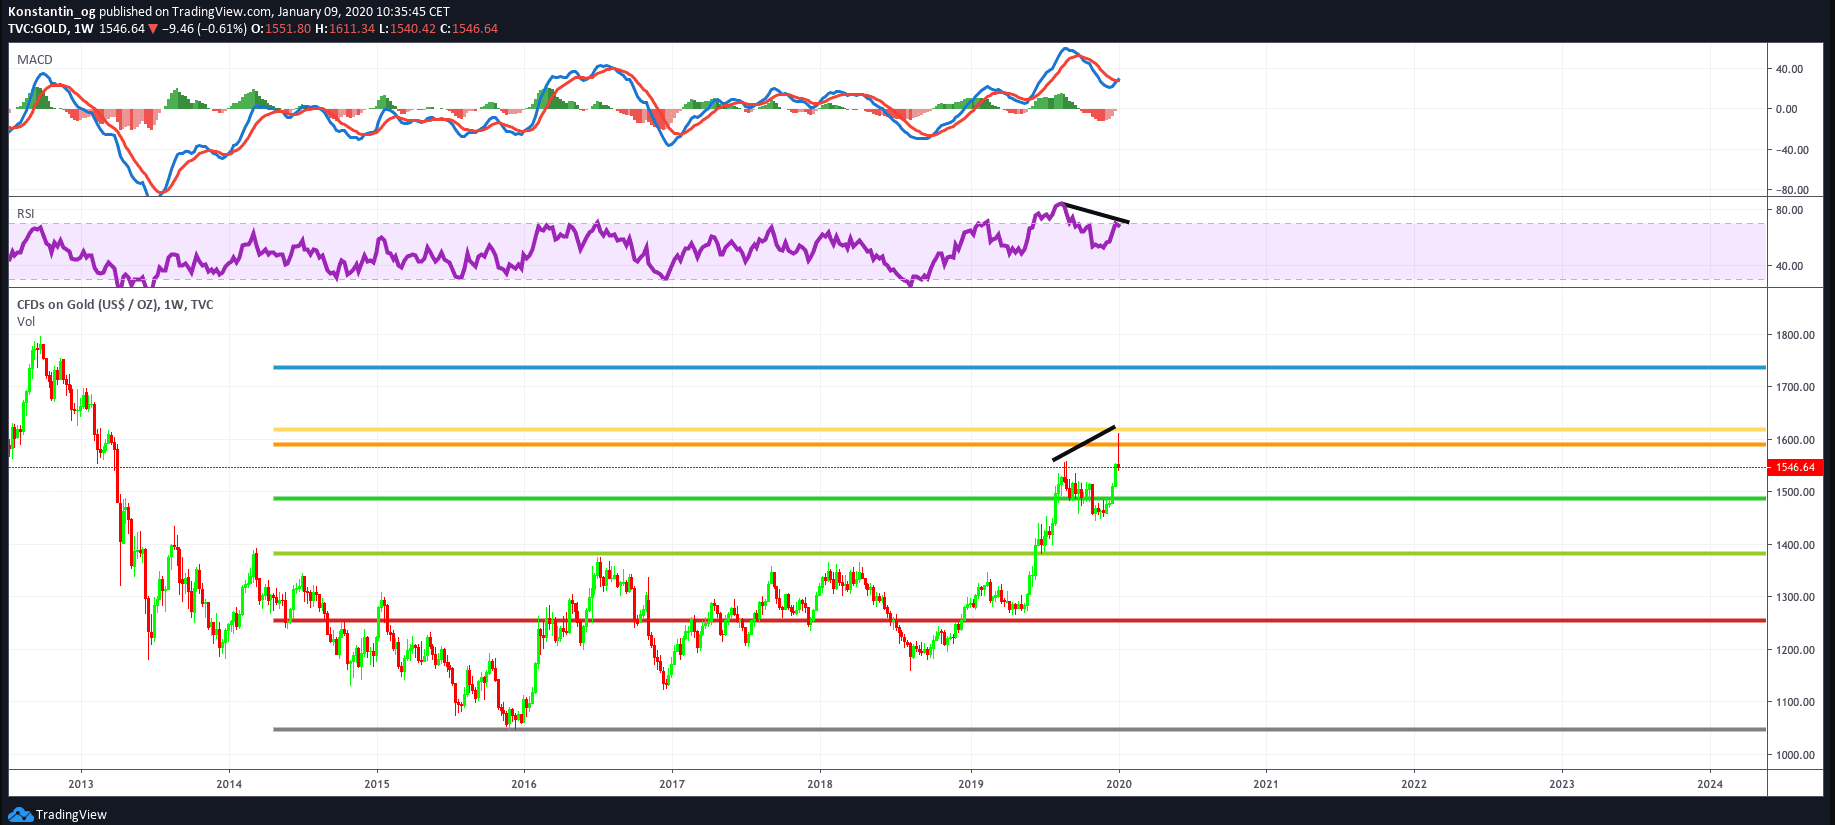Click the 2016 label on time axis
Screen dimensions: 1835x825
[524, 784]
